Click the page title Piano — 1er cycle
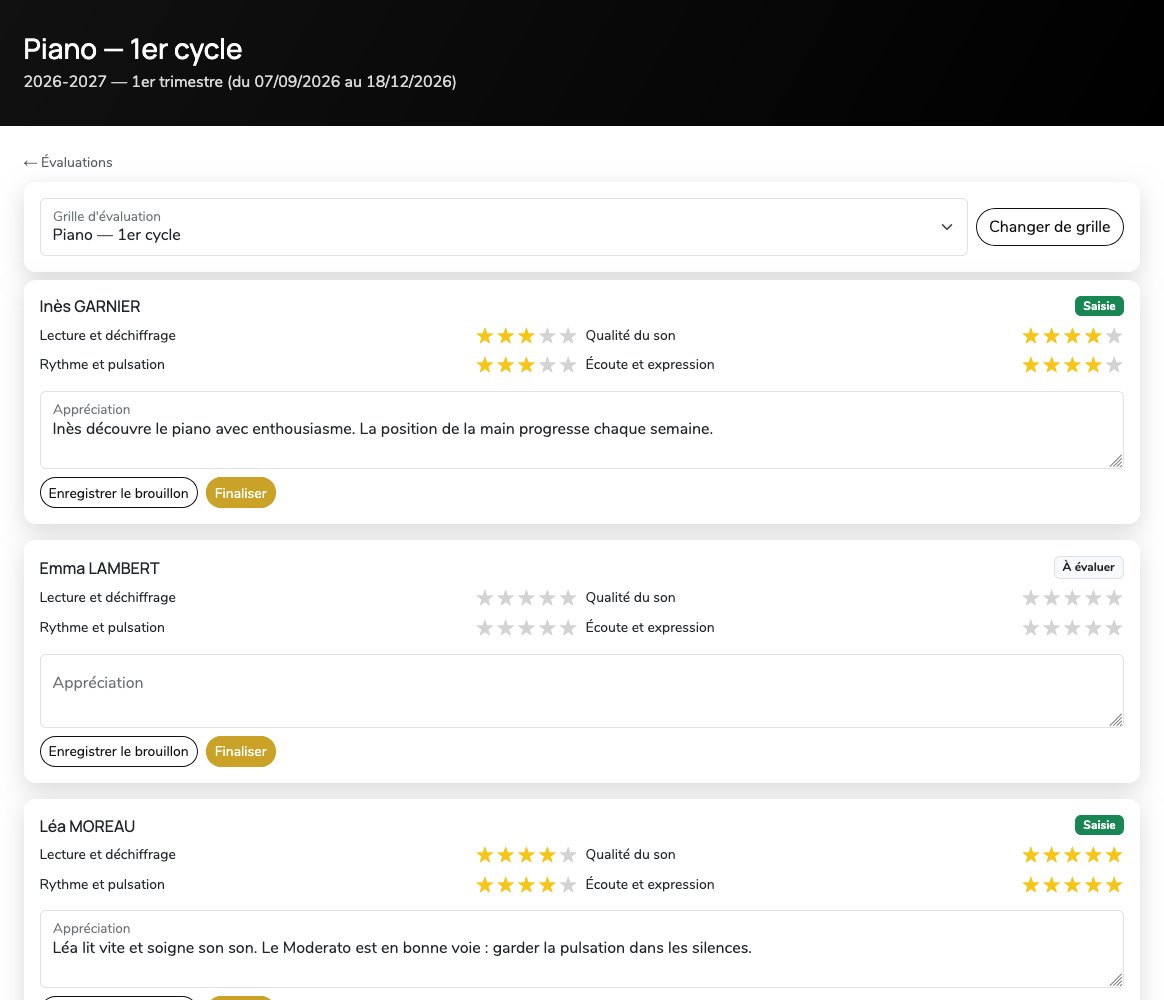 pyautogui.click(x=133, y=49)
